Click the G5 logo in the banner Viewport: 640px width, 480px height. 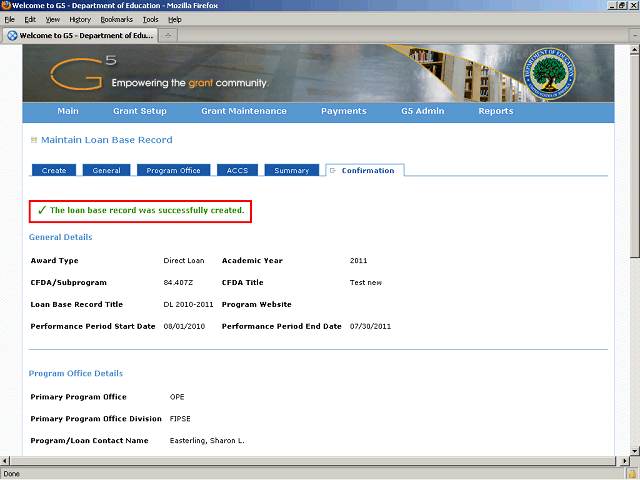(83, 73)
